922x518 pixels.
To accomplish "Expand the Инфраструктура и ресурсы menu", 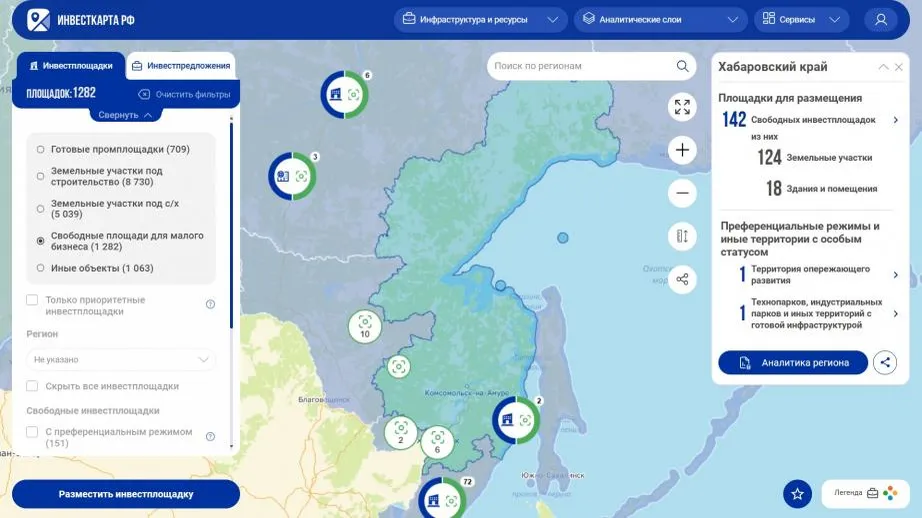I will pos(480,20).
